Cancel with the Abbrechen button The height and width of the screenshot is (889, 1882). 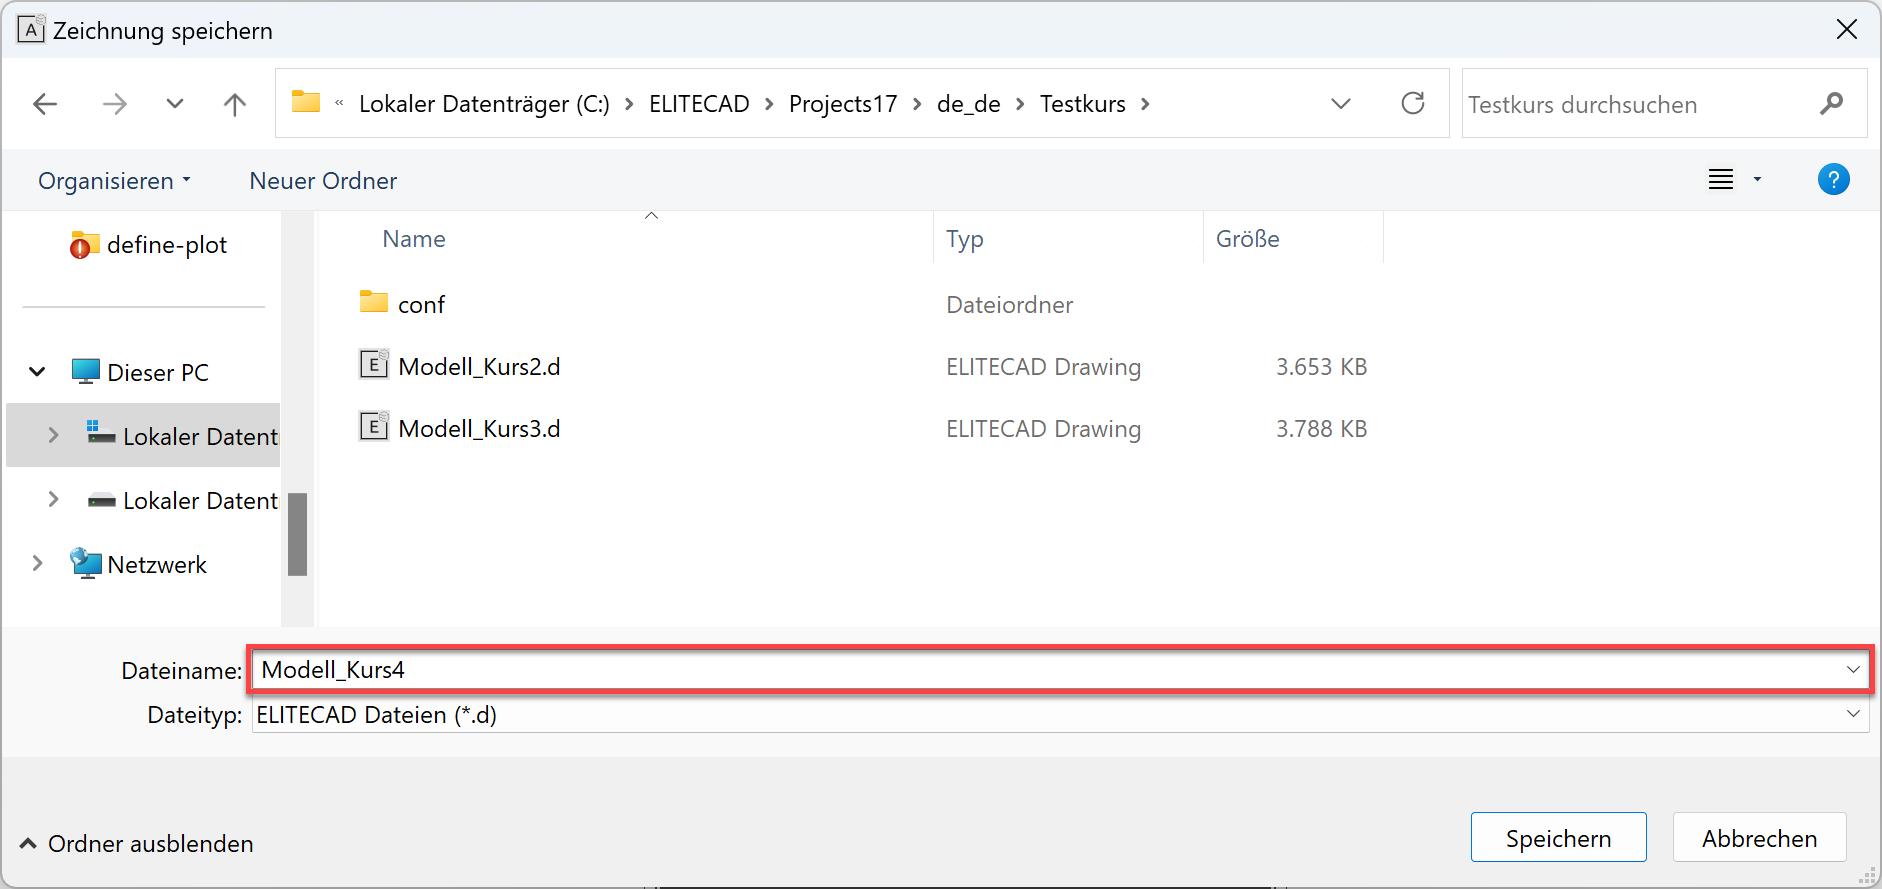[x=1758, y=838]
